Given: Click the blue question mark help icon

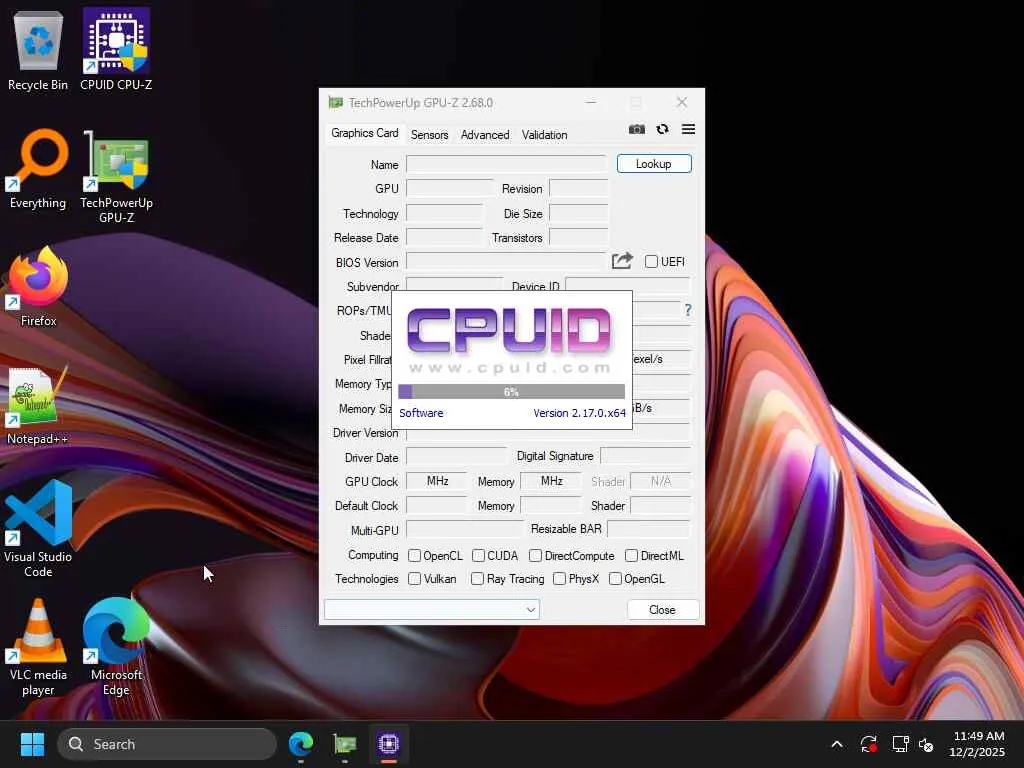Looking at the screenshot, I should (688, 310).
